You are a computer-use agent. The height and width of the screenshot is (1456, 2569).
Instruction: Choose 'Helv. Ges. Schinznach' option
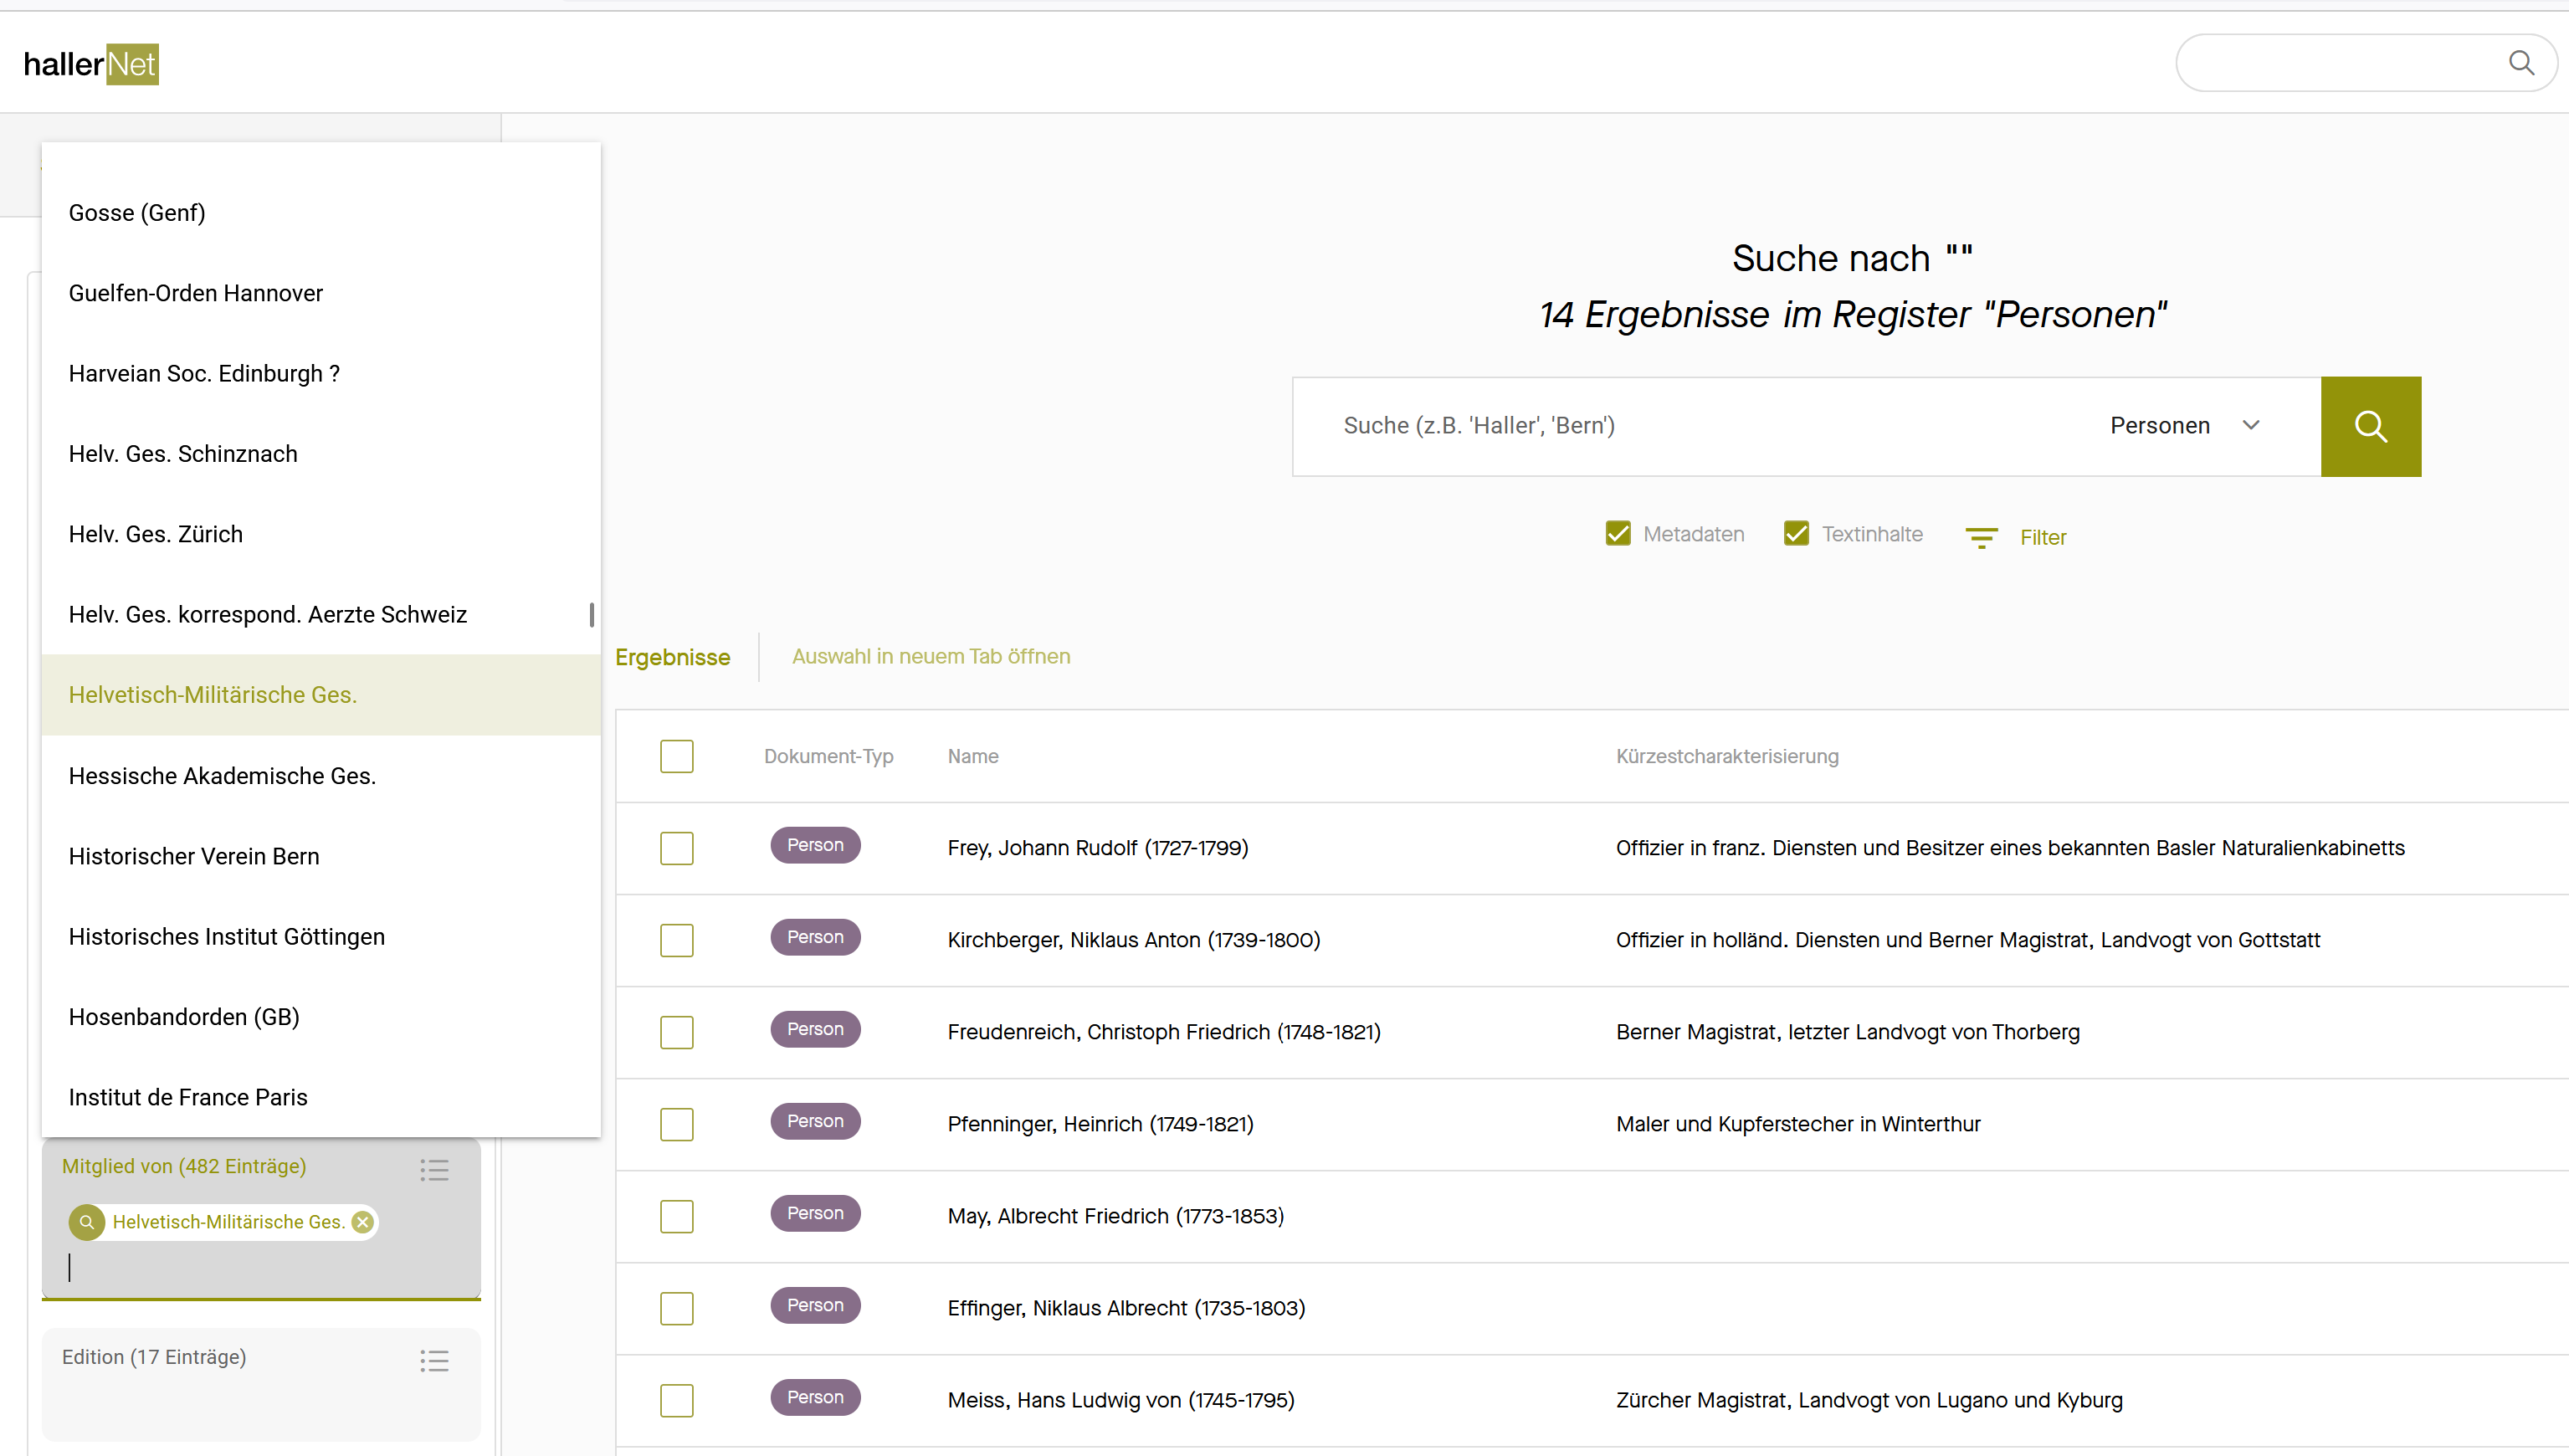pyautogui.click(x=321, y=454)
